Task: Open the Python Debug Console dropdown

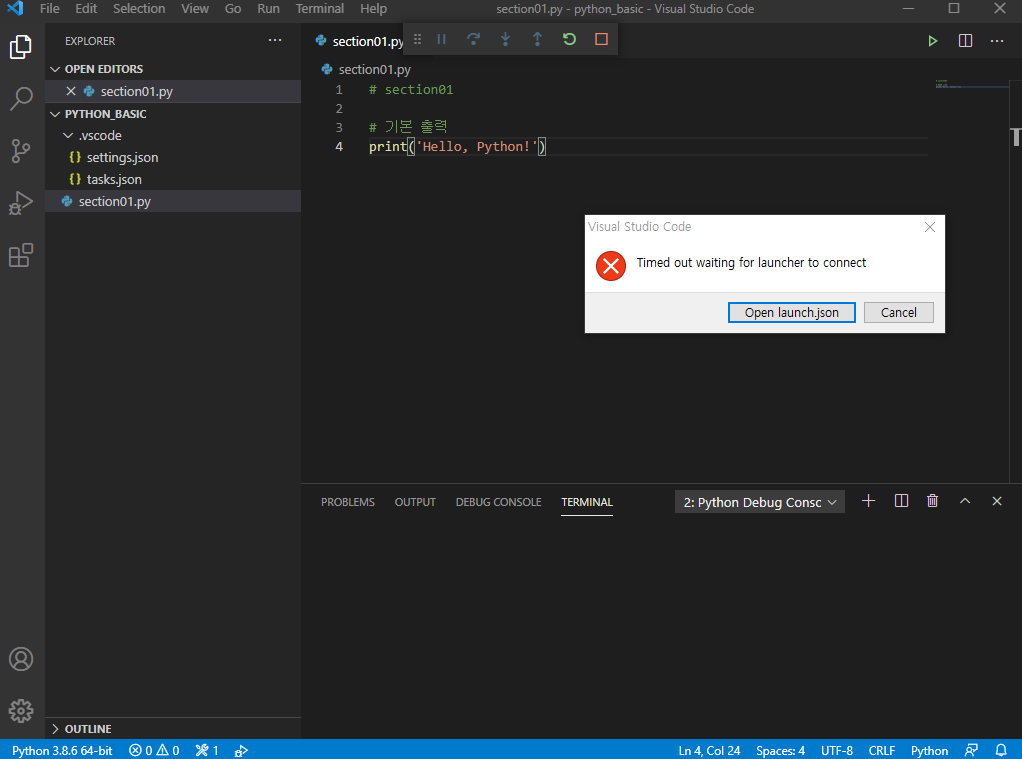Action: 759,501
